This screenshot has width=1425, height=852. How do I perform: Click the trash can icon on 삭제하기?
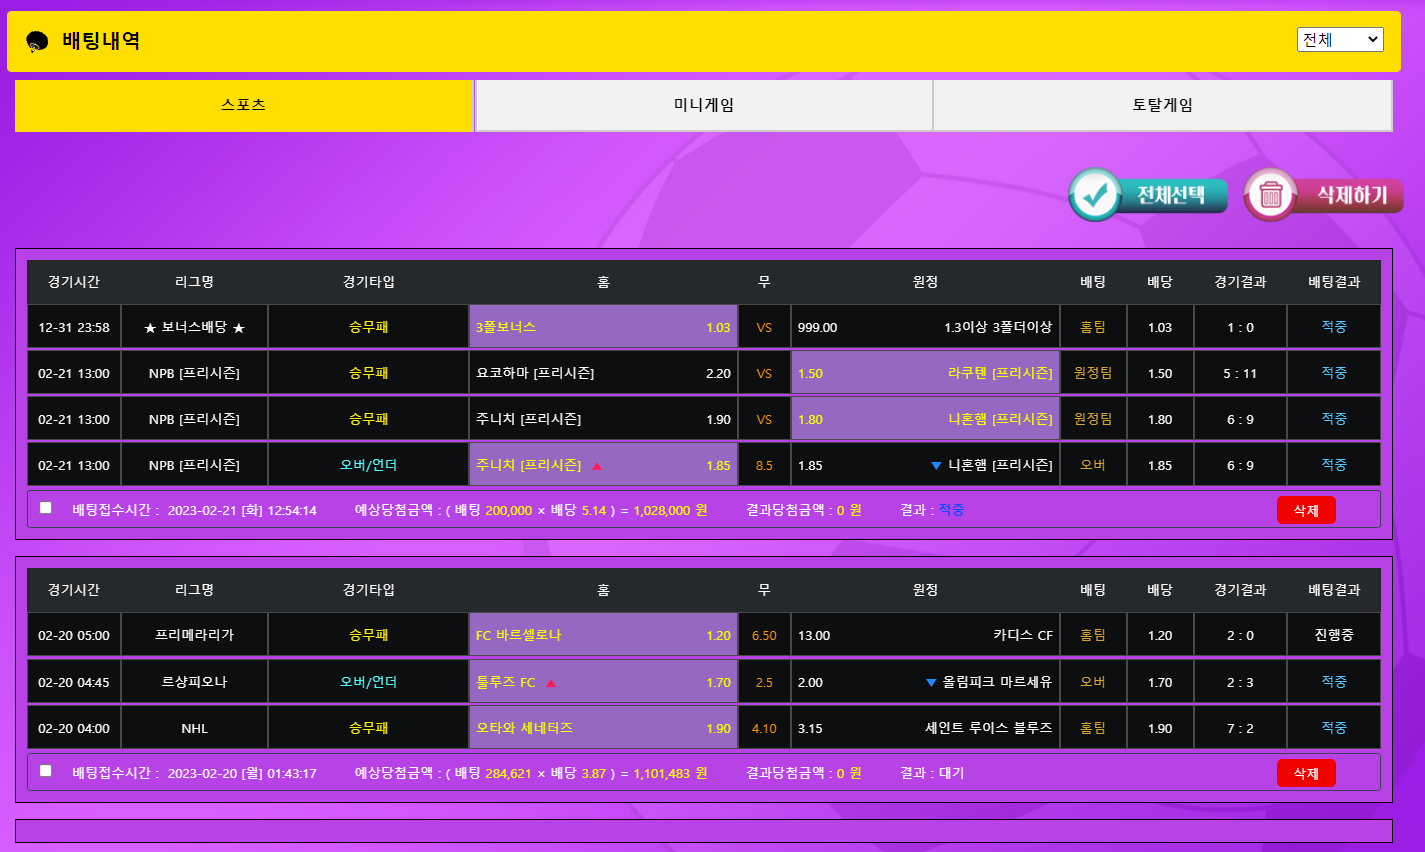1271,195
